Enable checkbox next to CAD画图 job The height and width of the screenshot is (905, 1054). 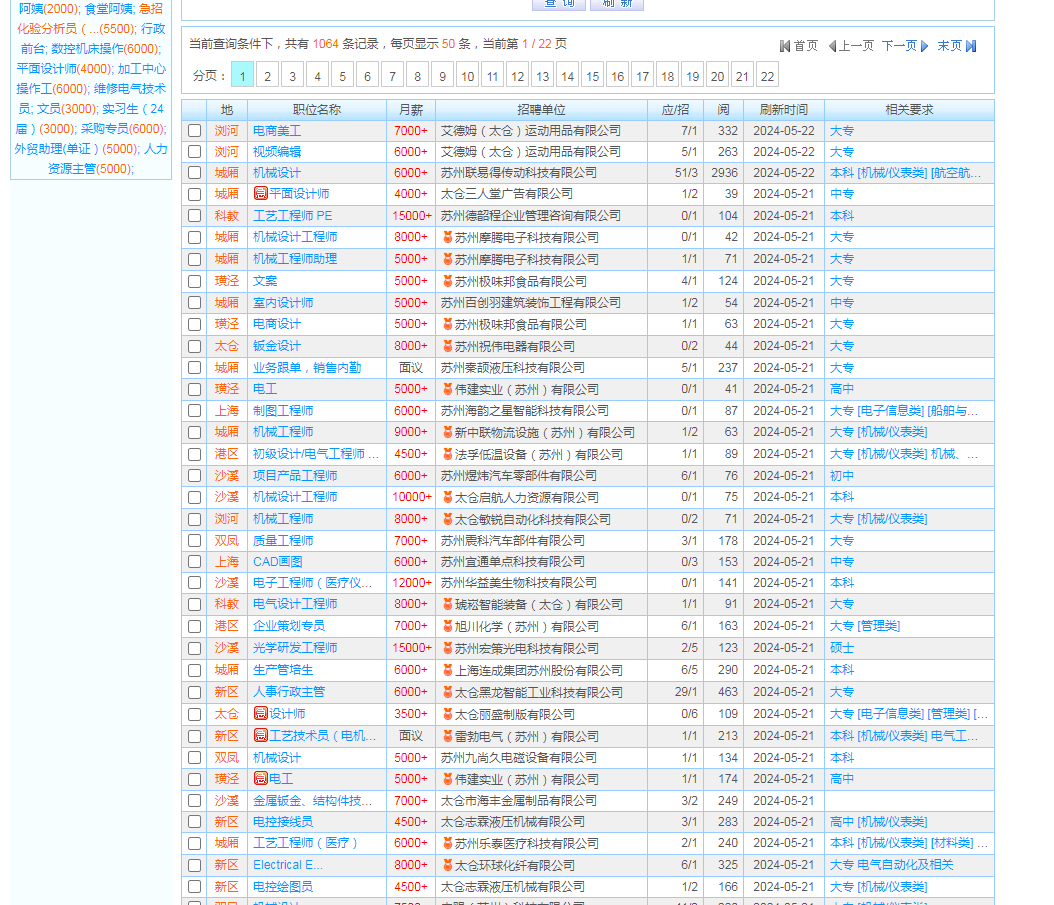[x=194, y=562]
